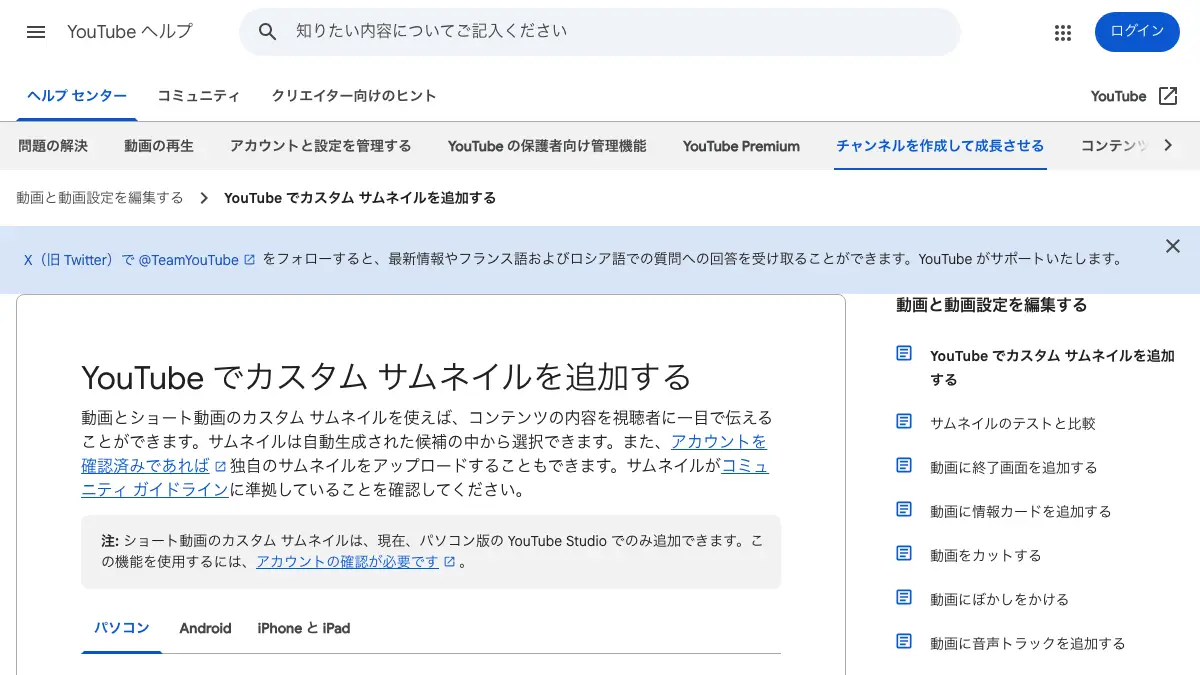
Task: Open sidebar article サムネイルのテストと比較
Action: point(1013,423)
